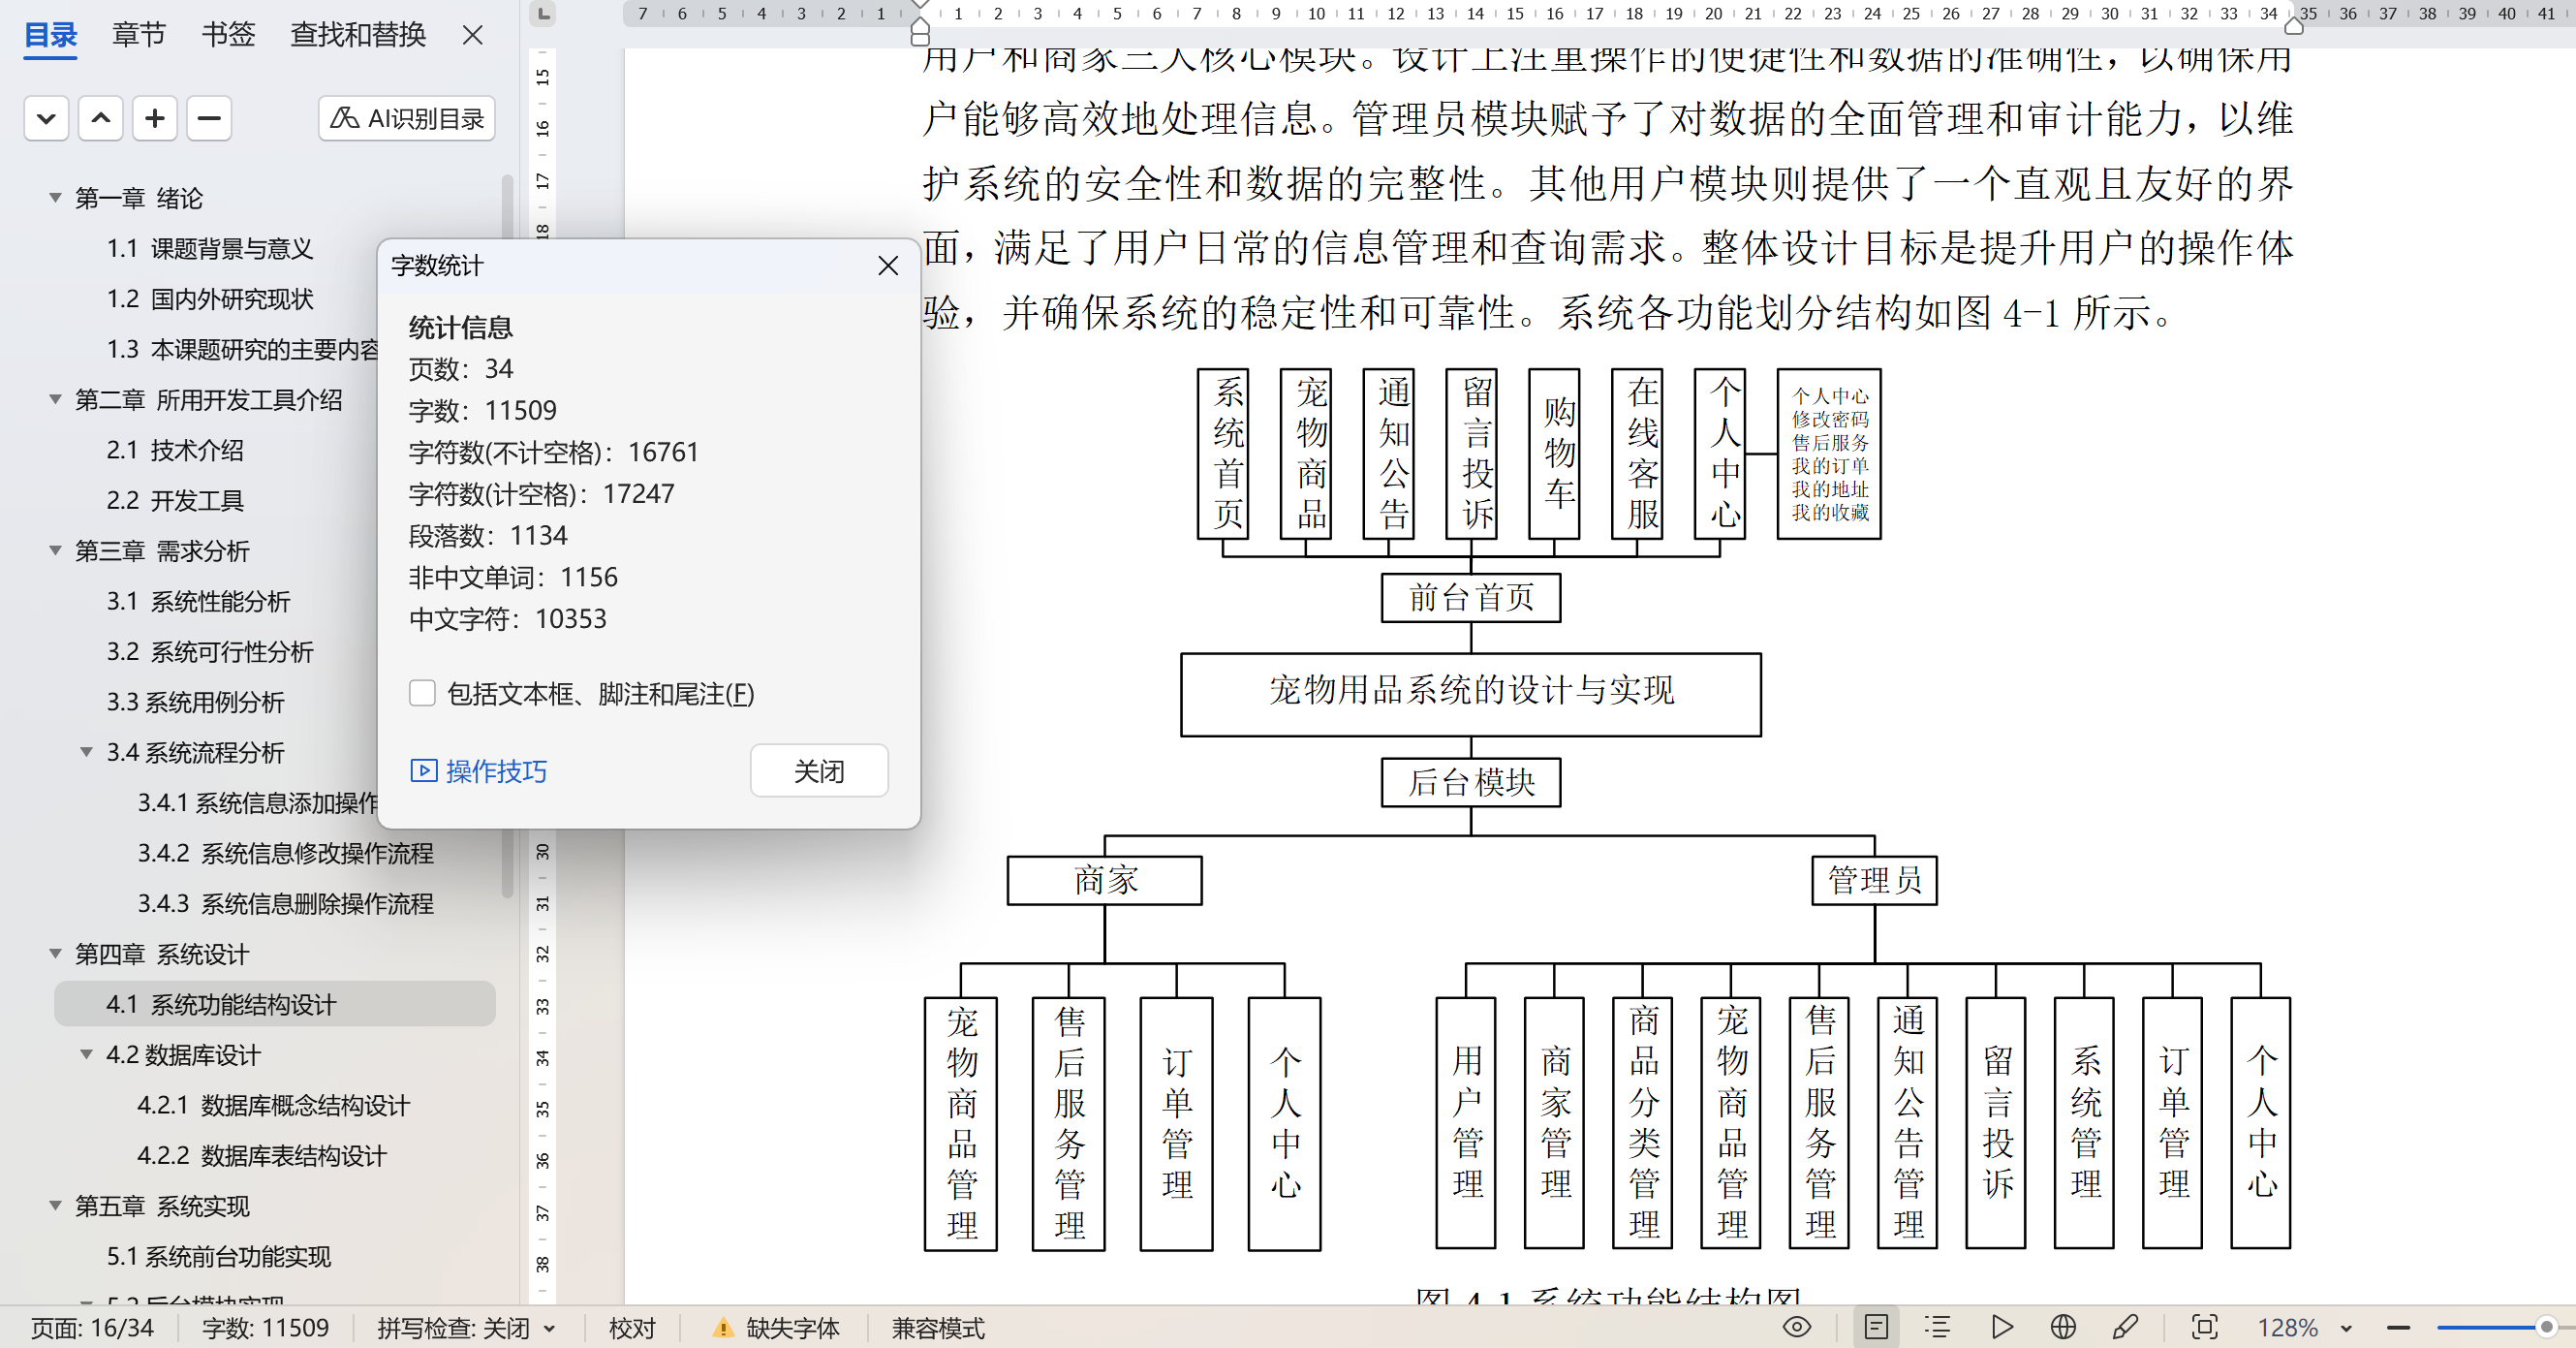This screenshot has width=2576, height=1348.
Task: Open the 查找和替换 tab
Action: tap(357, 35)
